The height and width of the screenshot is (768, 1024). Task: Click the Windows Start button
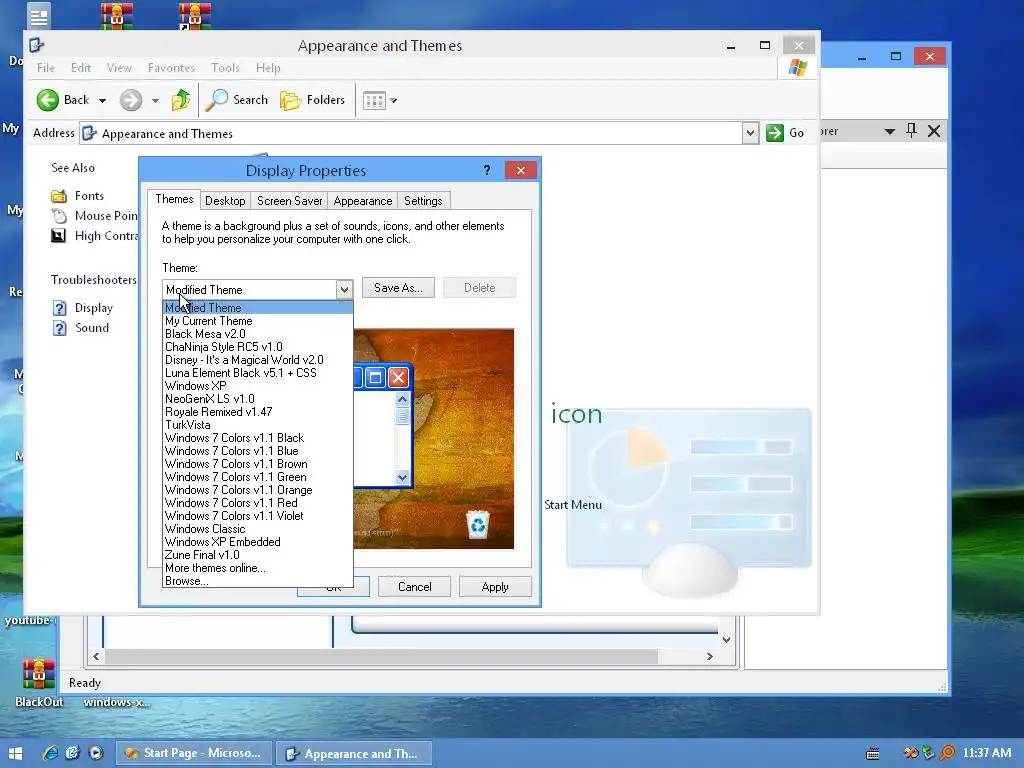pos(16,753)
